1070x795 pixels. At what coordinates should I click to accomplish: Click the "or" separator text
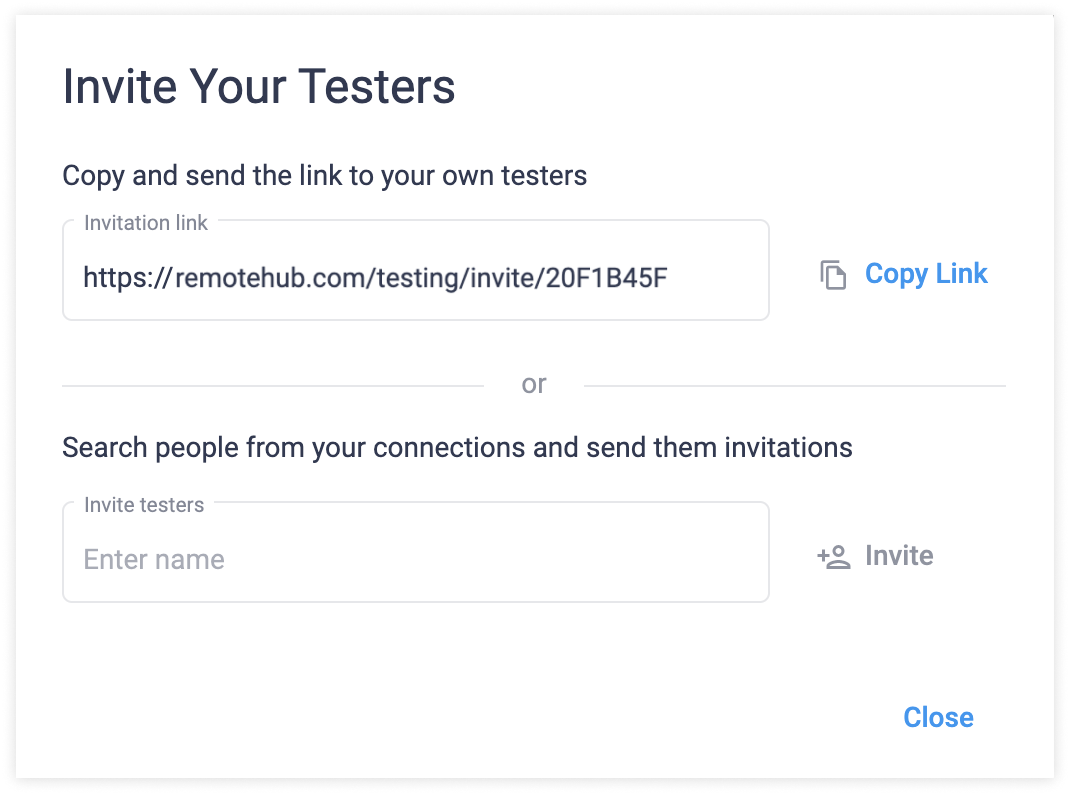534,384
